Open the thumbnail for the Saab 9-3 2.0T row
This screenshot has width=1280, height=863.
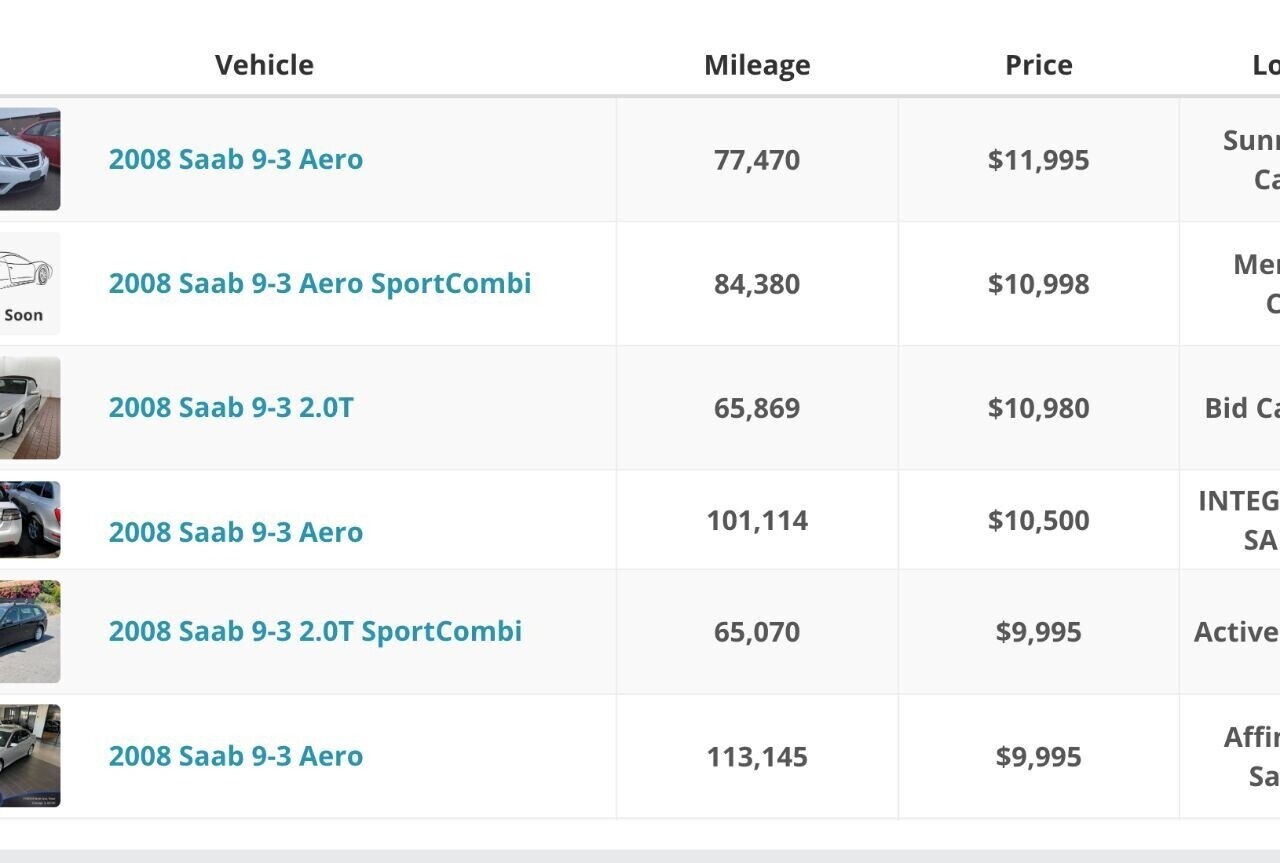(29, 408)
